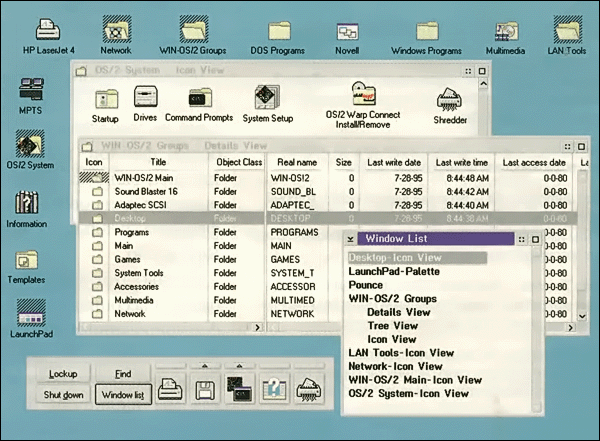
Task: Open the WIN-OS/2 Groups desktop folder
Action: coord(194,29)
